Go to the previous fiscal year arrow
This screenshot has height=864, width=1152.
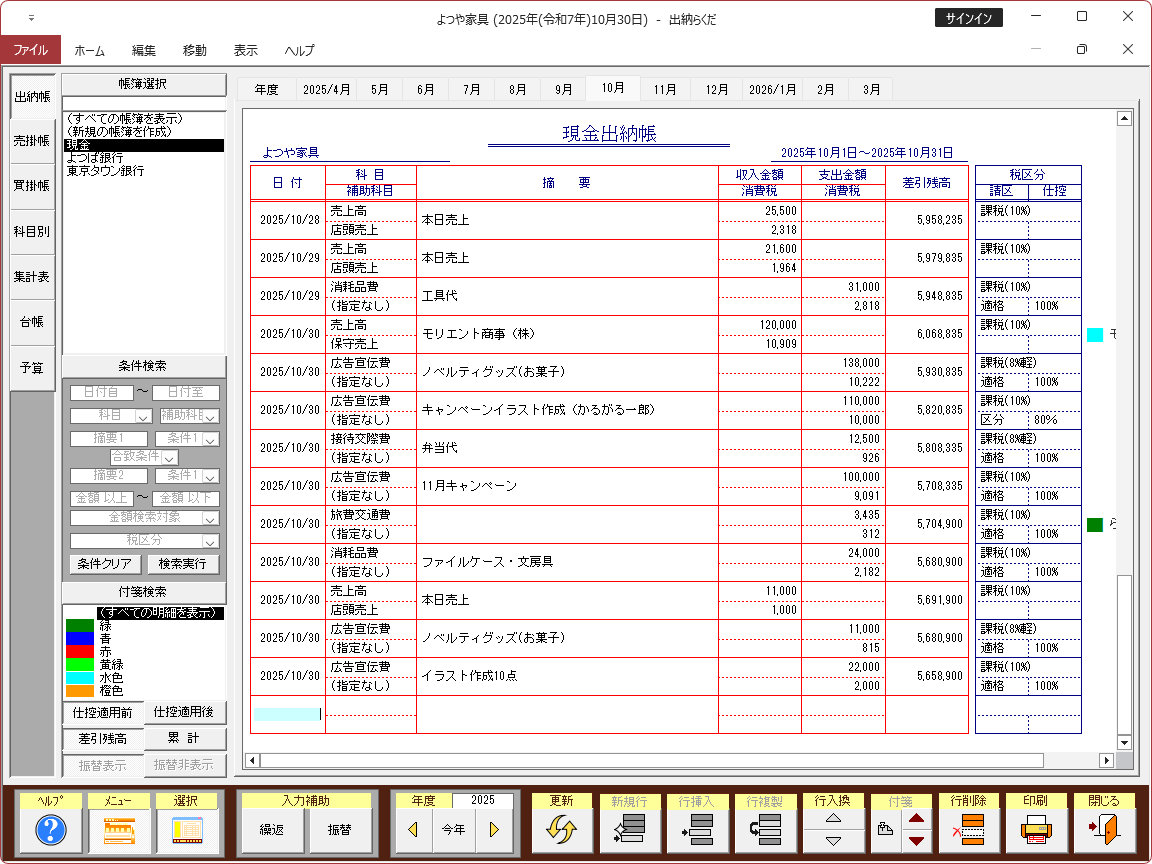413,830
